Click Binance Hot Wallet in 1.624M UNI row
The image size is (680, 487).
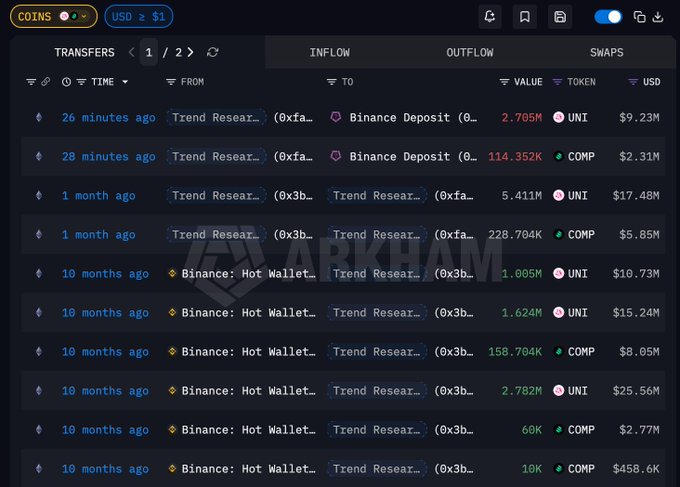[x=248, y=313]
